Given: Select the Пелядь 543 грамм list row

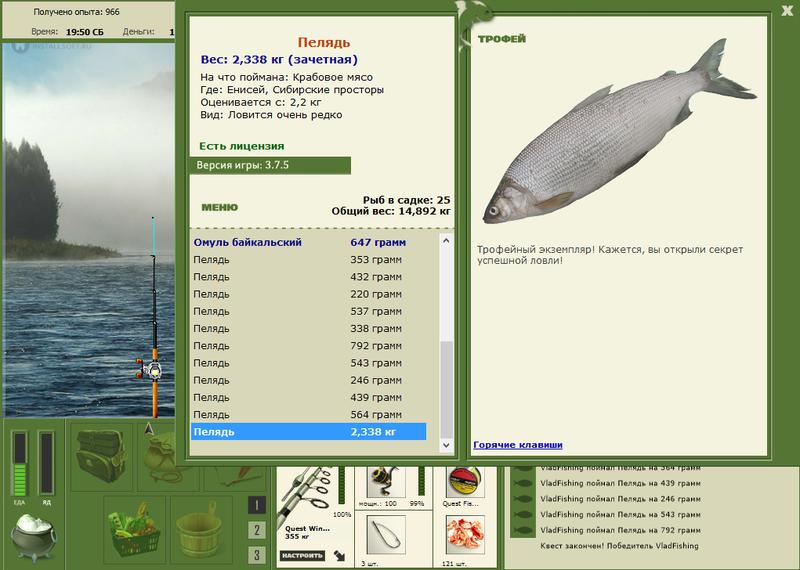Looking at the screenshot, I should pyautogui.click(x=309, y=363).
